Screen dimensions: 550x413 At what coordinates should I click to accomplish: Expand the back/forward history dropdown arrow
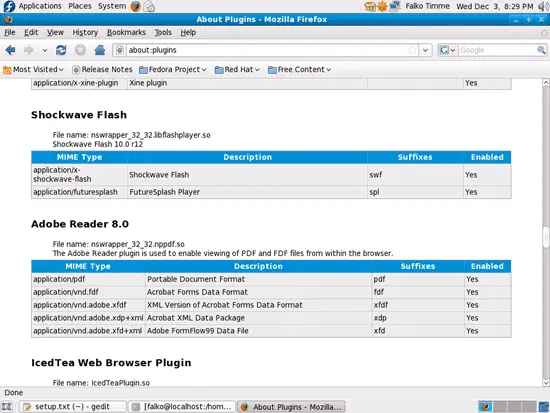45,50
